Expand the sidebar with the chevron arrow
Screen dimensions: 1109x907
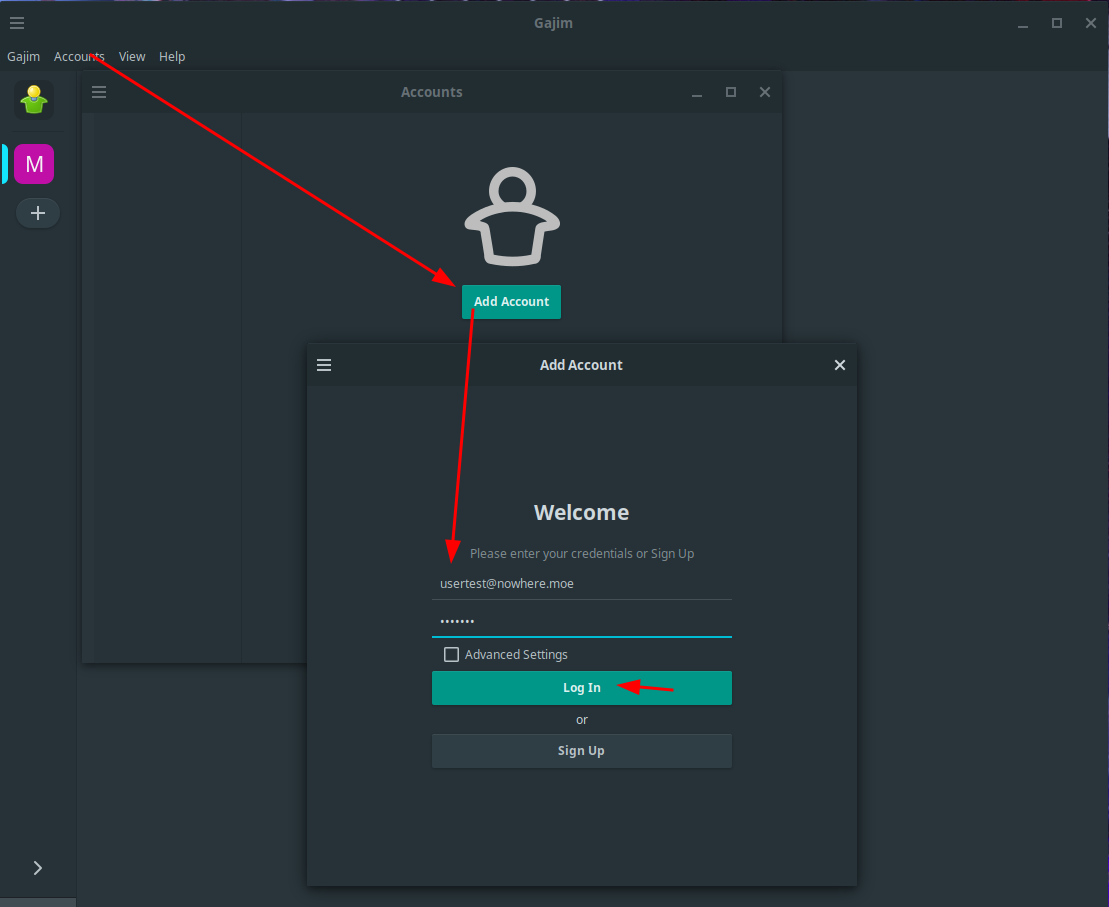click(37, 868)
